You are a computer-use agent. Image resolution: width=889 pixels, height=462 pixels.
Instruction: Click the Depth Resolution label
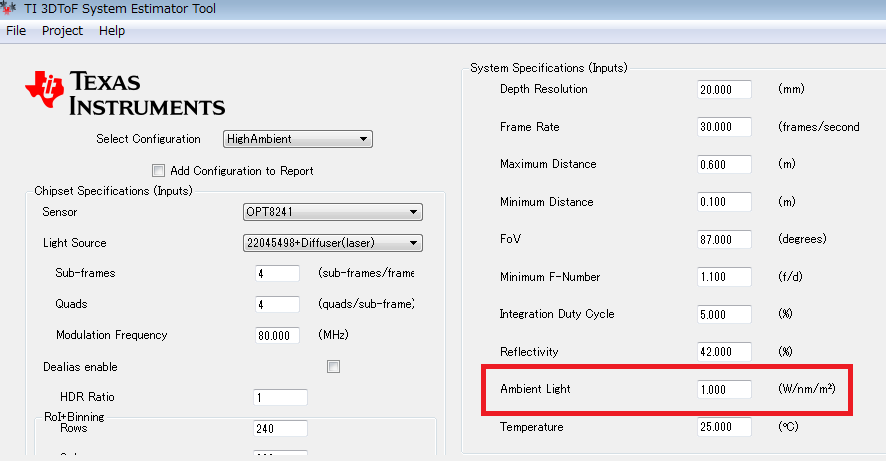tap(544, 89)
